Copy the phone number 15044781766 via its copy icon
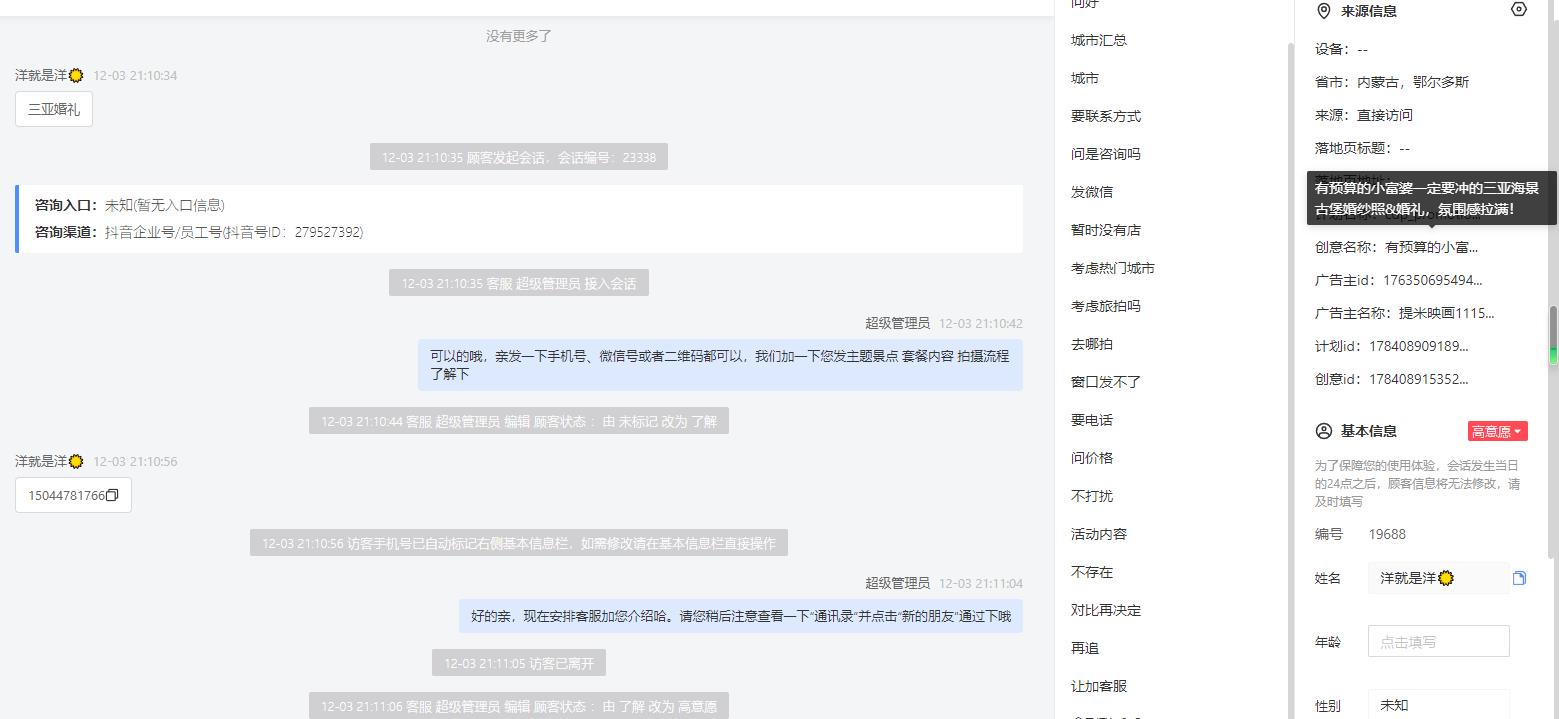 tap(112, 495)
